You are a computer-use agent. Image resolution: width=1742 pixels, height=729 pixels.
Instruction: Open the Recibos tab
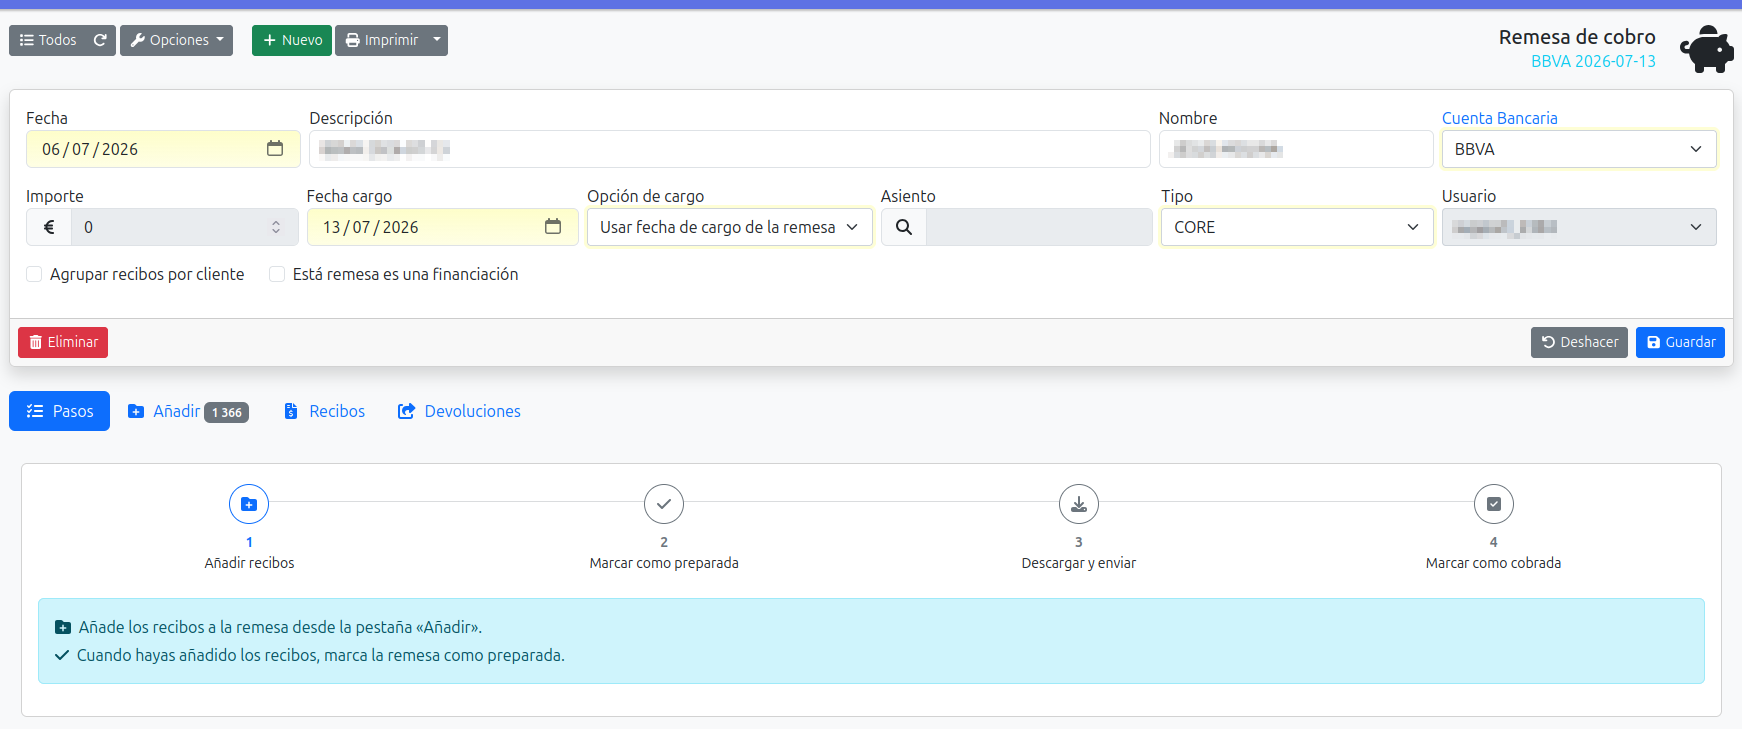(x=324, y=411)
